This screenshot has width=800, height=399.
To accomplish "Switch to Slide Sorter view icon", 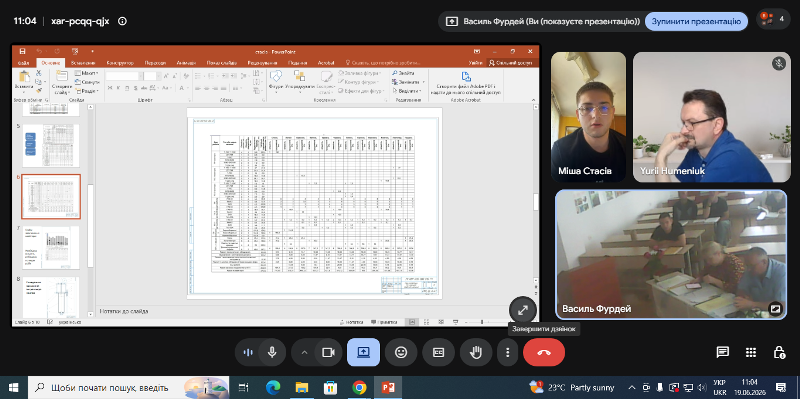I will tap(426, 322).
